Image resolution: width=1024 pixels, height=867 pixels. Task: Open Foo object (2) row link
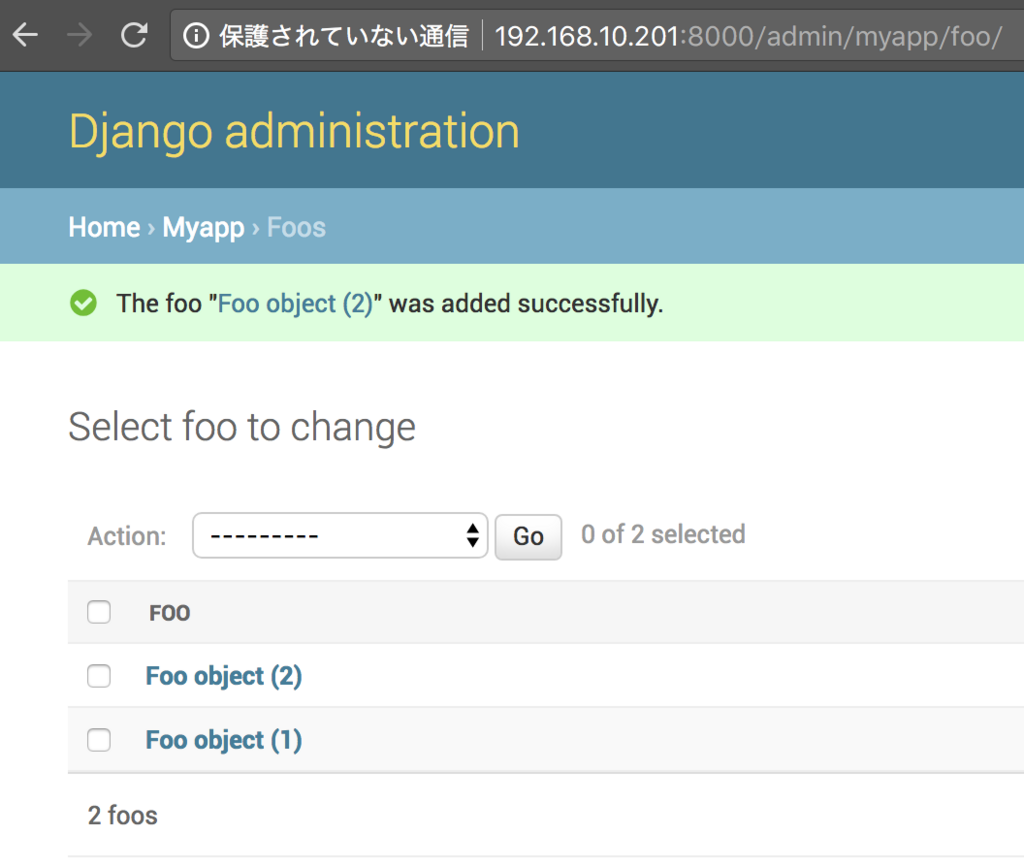point(224,676)
